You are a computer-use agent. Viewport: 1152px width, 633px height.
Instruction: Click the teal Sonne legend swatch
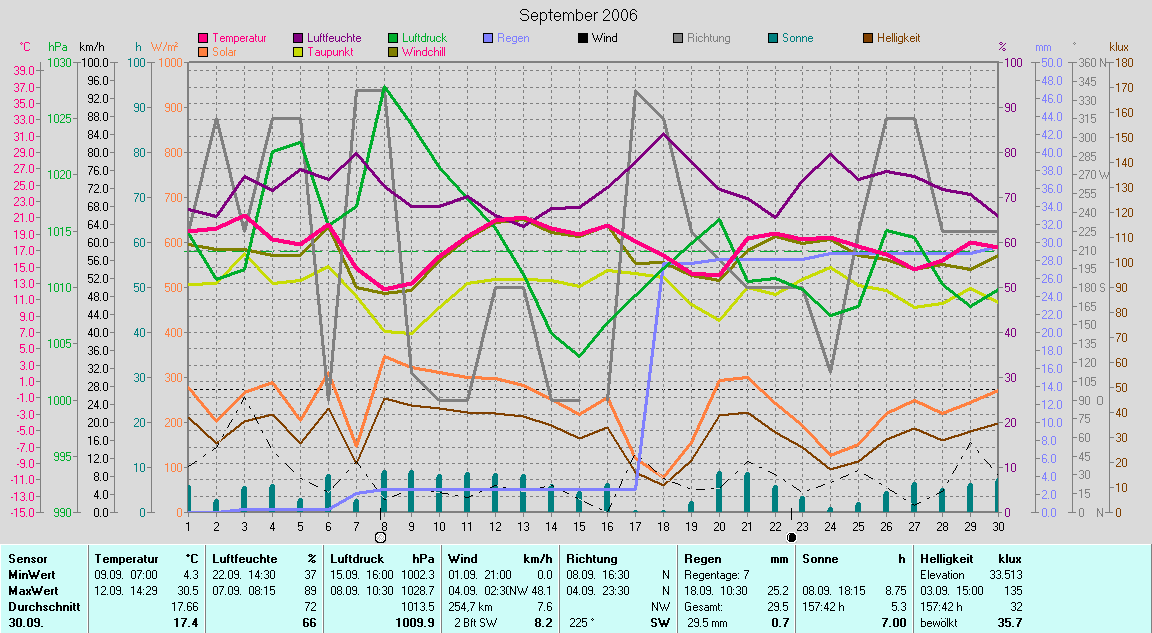(x=773, y=38)
